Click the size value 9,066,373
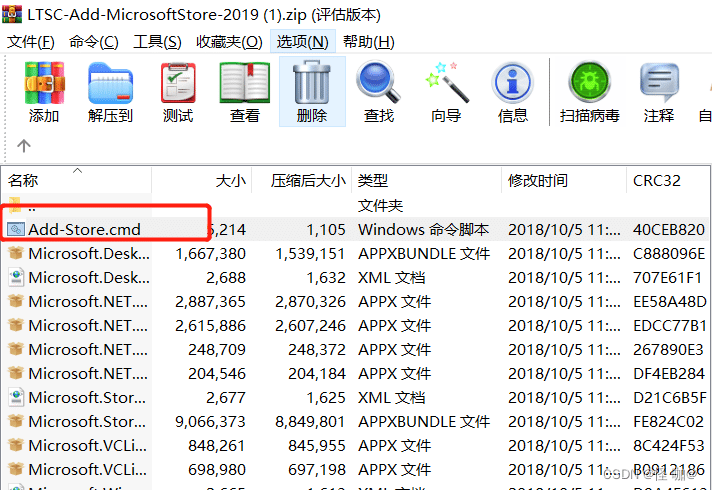The width and height of the screenshot is (712, 490). [211, 422]
